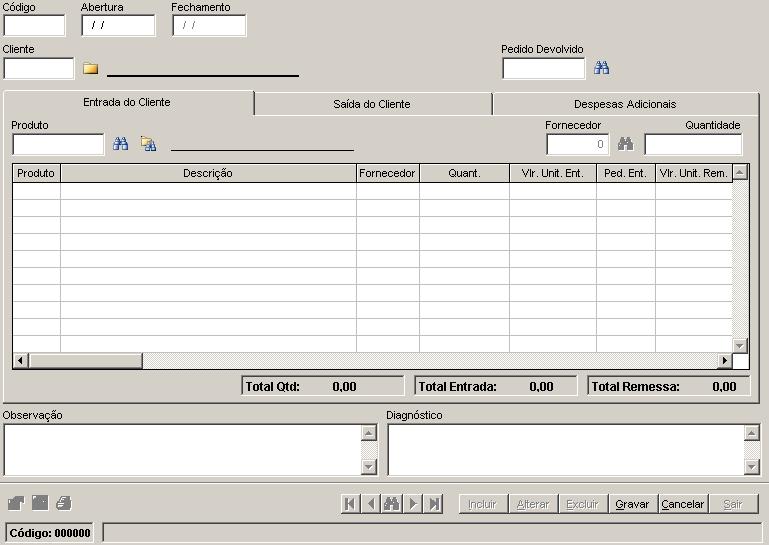This screenshot has width=769, height=545.
Task: Go to next record navigation button
Action: point(413,504)
